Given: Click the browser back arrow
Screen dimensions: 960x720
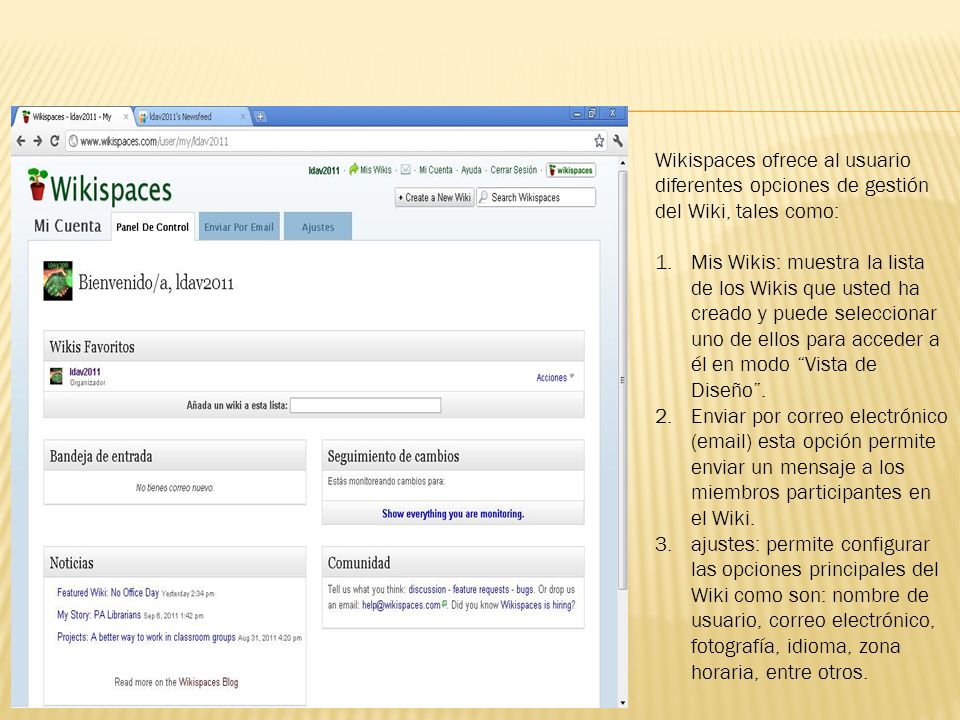Looking at the screenshot, I should [x=21, y=141].
